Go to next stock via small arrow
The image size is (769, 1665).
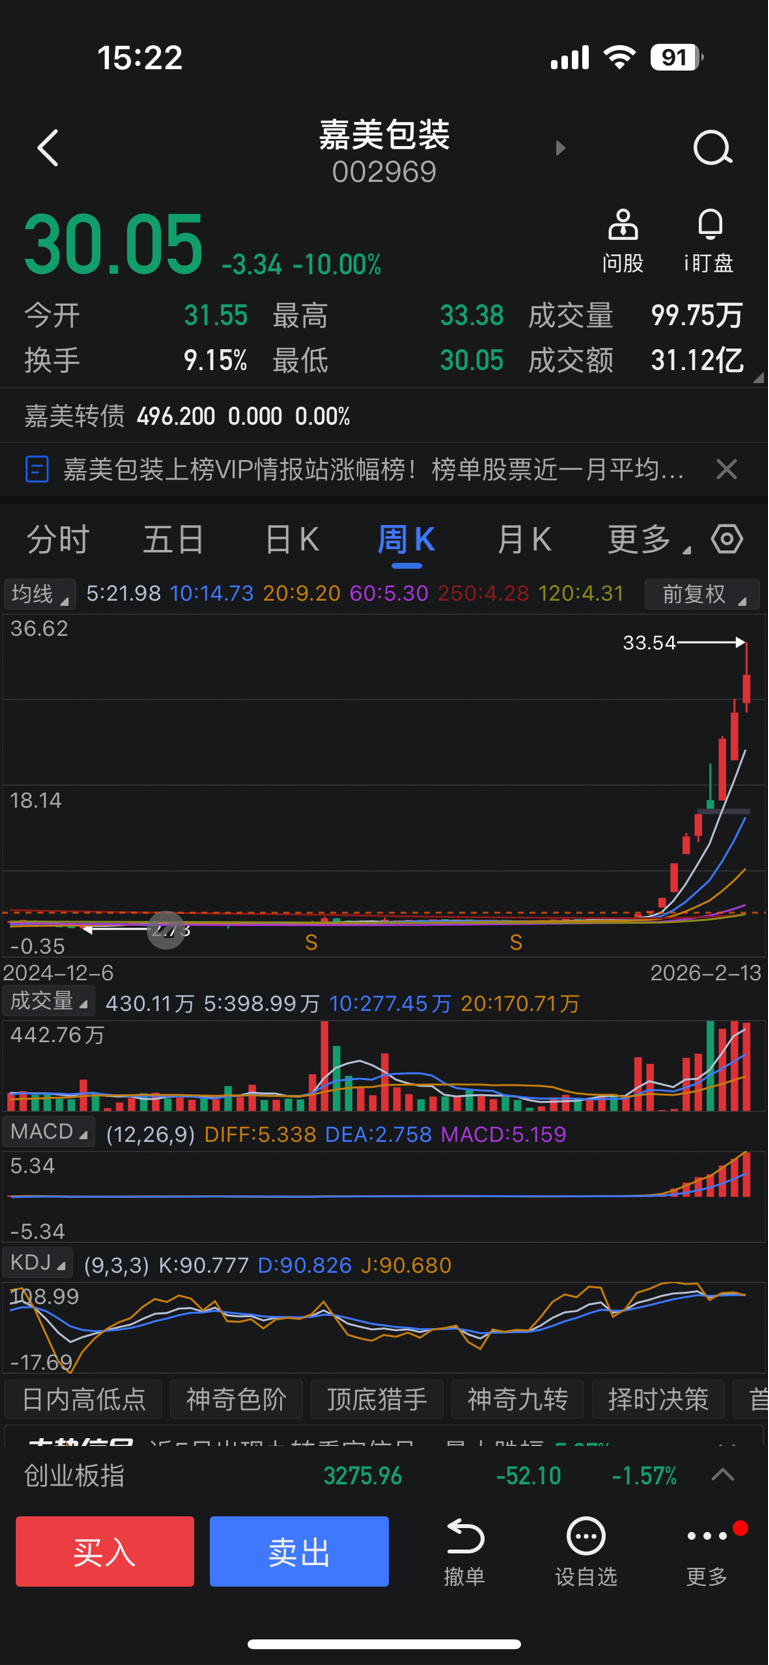coord(560,148)
